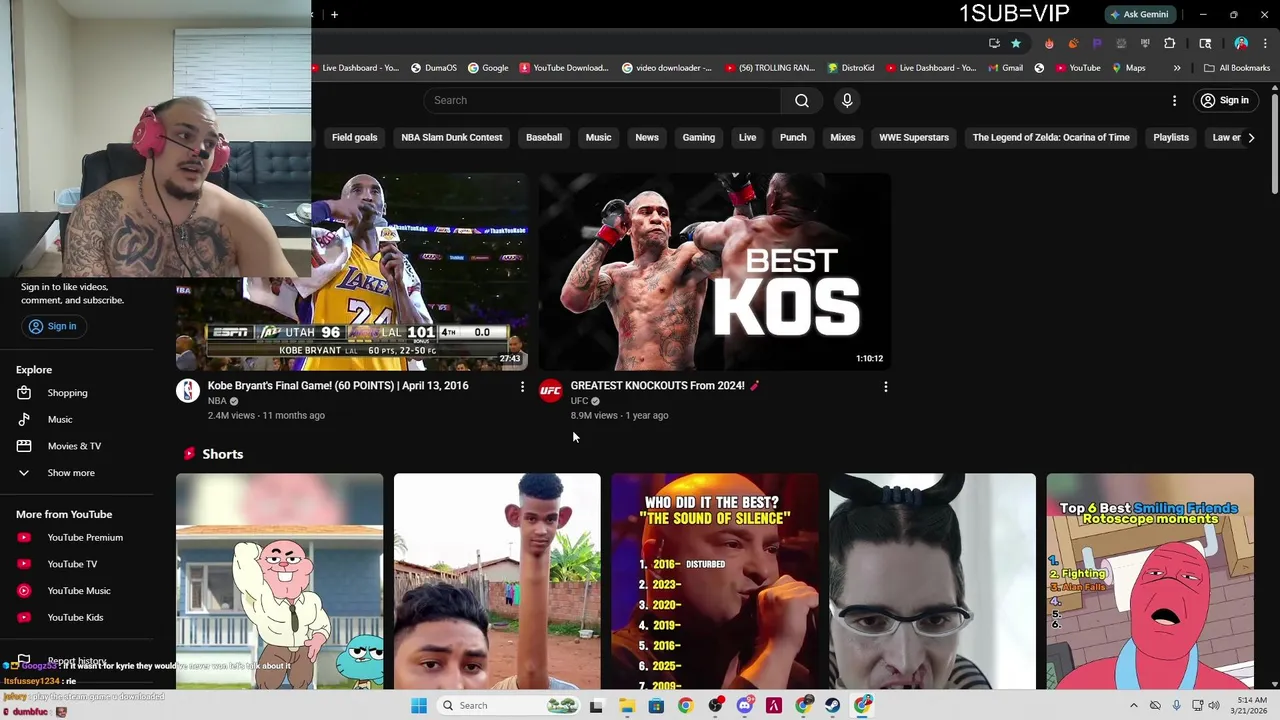Viewport: 1280px width, 720px height.
Task: Select Legend of Zelda Ocarina chip
Action: click(x=1051, y=138)
